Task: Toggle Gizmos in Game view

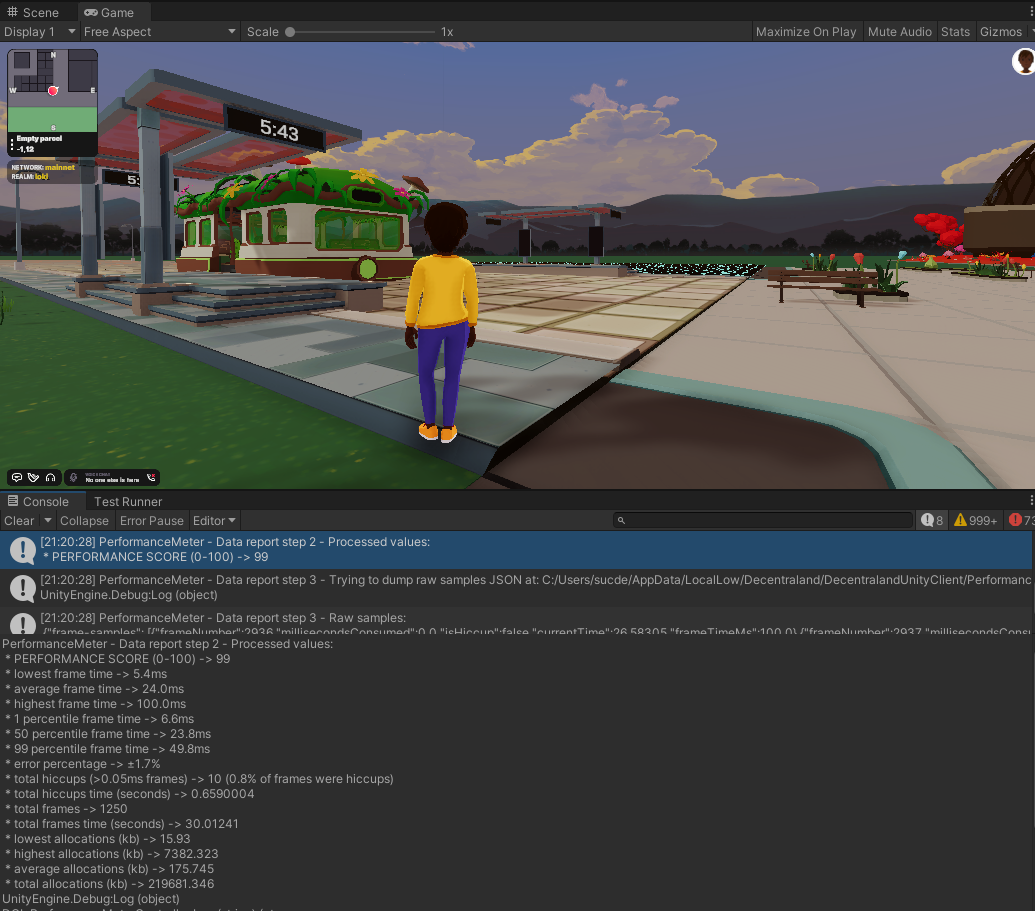Action: click(x=1001, y=32)
